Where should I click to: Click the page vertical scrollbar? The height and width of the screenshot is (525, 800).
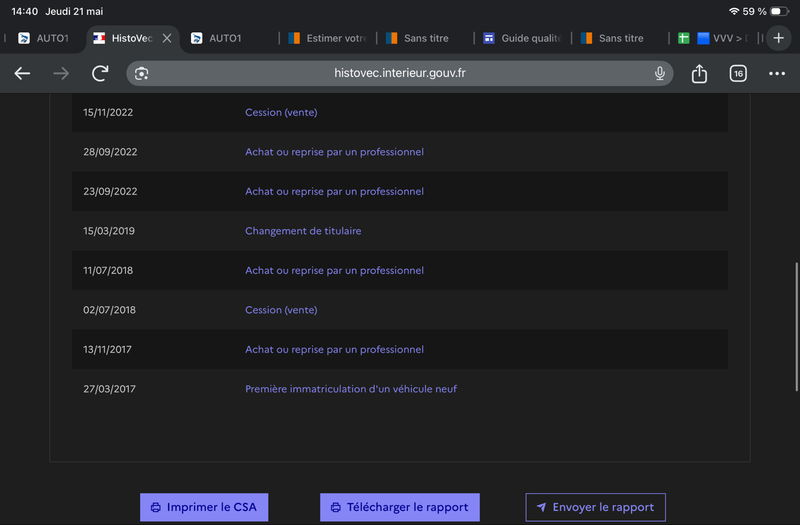796,327
